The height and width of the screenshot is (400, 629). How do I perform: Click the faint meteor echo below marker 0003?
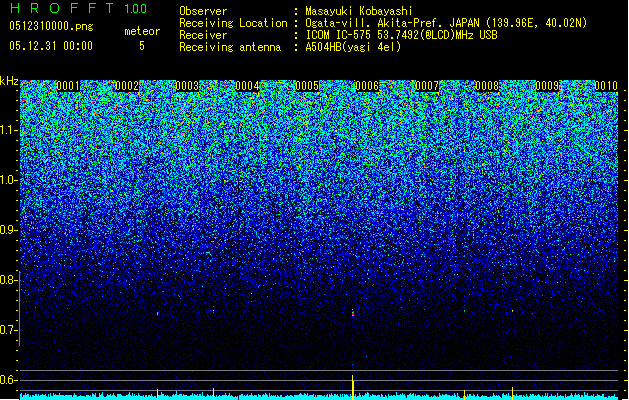[x=213, y=311]
